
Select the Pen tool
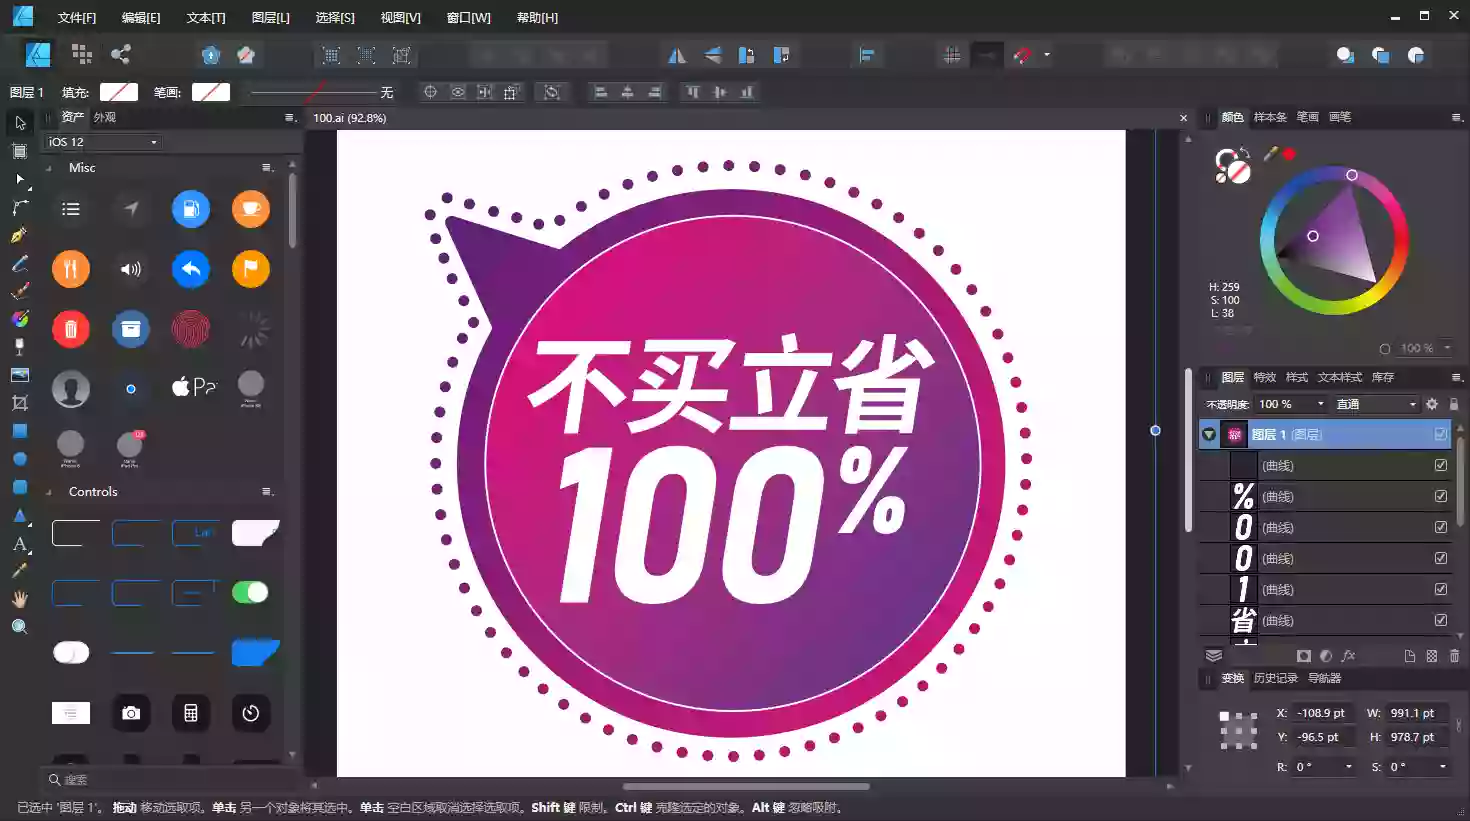[20, 234]
